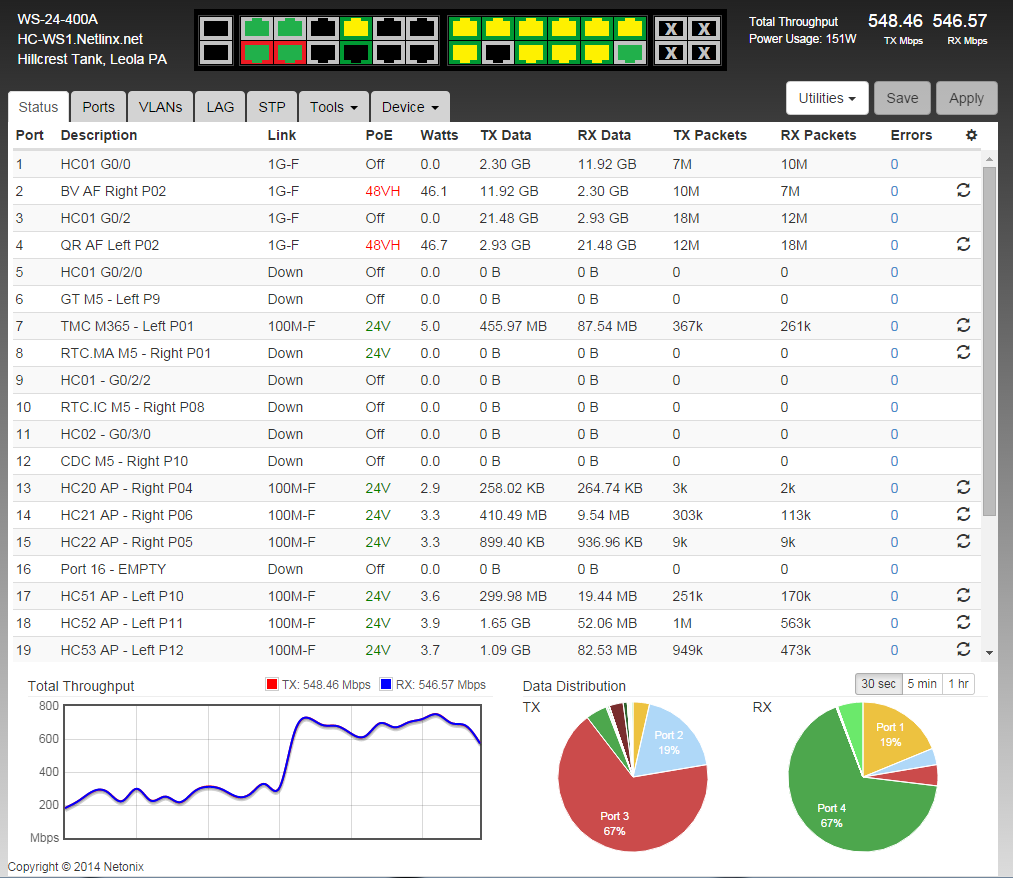Switch to the Ports tab
Screen dimensions: 1013x878
click(x=98, y=107)
